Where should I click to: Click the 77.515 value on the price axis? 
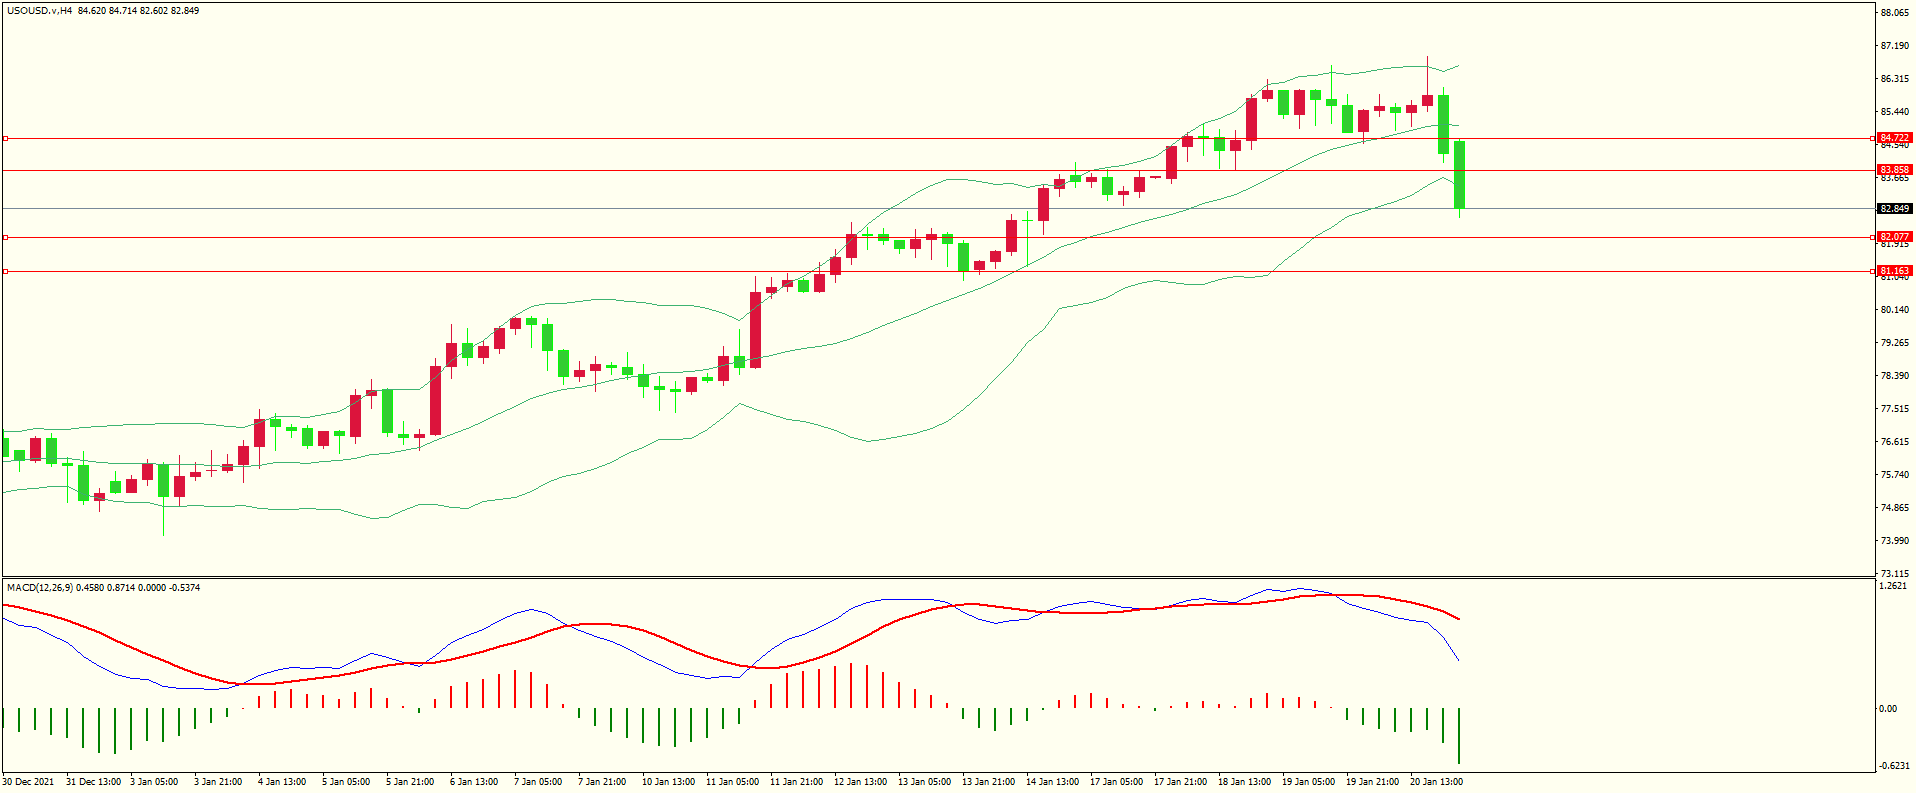tap(1895, 409)
